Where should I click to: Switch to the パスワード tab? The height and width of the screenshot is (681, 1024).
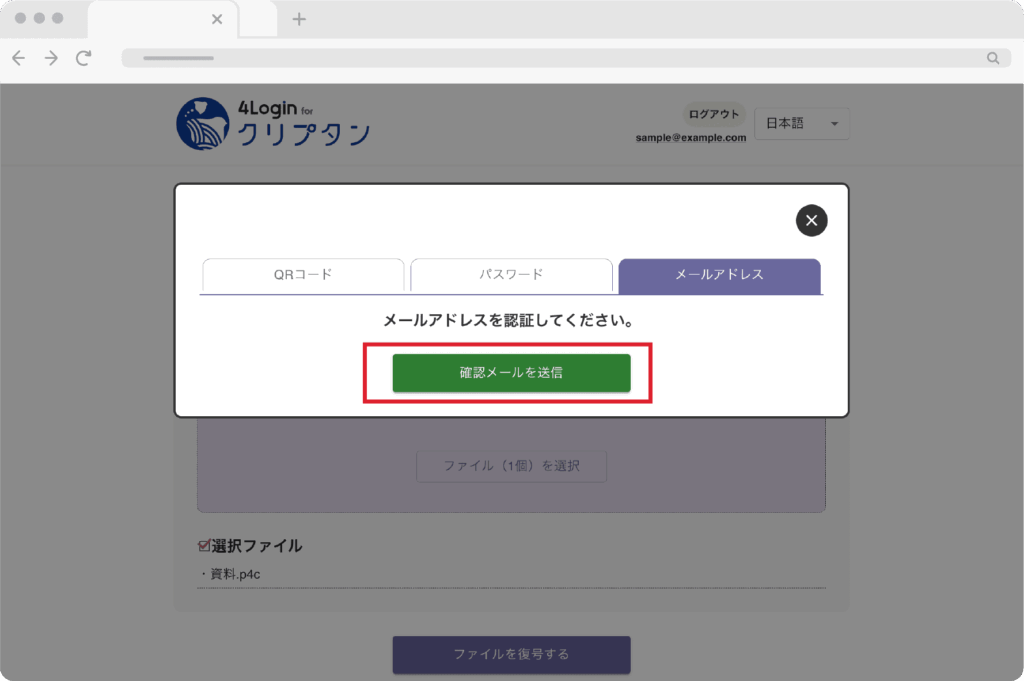click(x=510, y=275)
